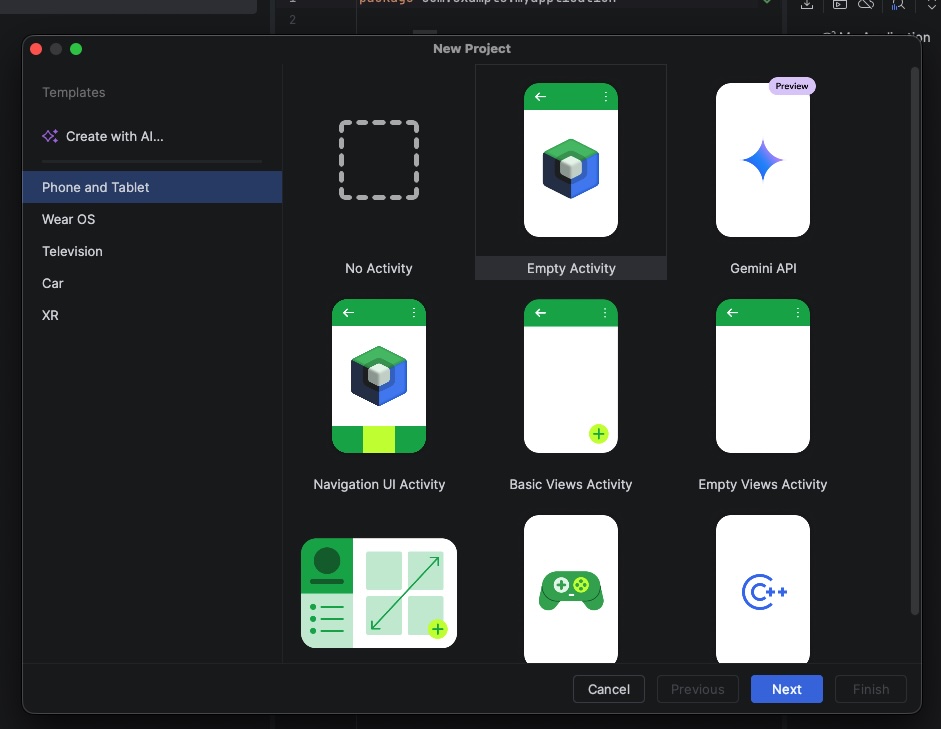Zoom the New Project window with green button
Image resolution: width=941 pixels, height=729 pixels.
76,49
